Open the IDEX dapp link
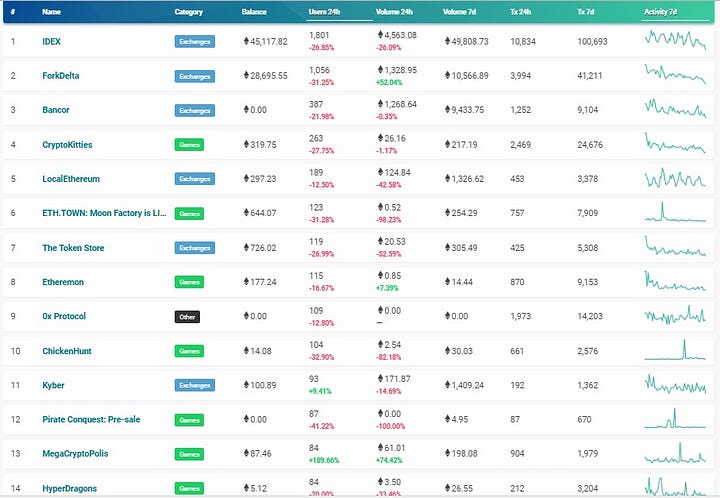 coord(51,41)
